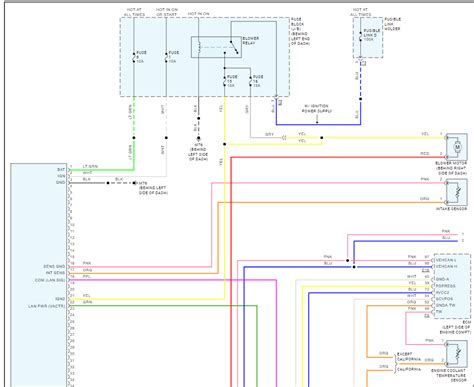Click the 'ENGINE COOLANT TEMPERATURE SENSOR' label
The height and width of the screenshot is (387, 474).
(x=449, y=375)
